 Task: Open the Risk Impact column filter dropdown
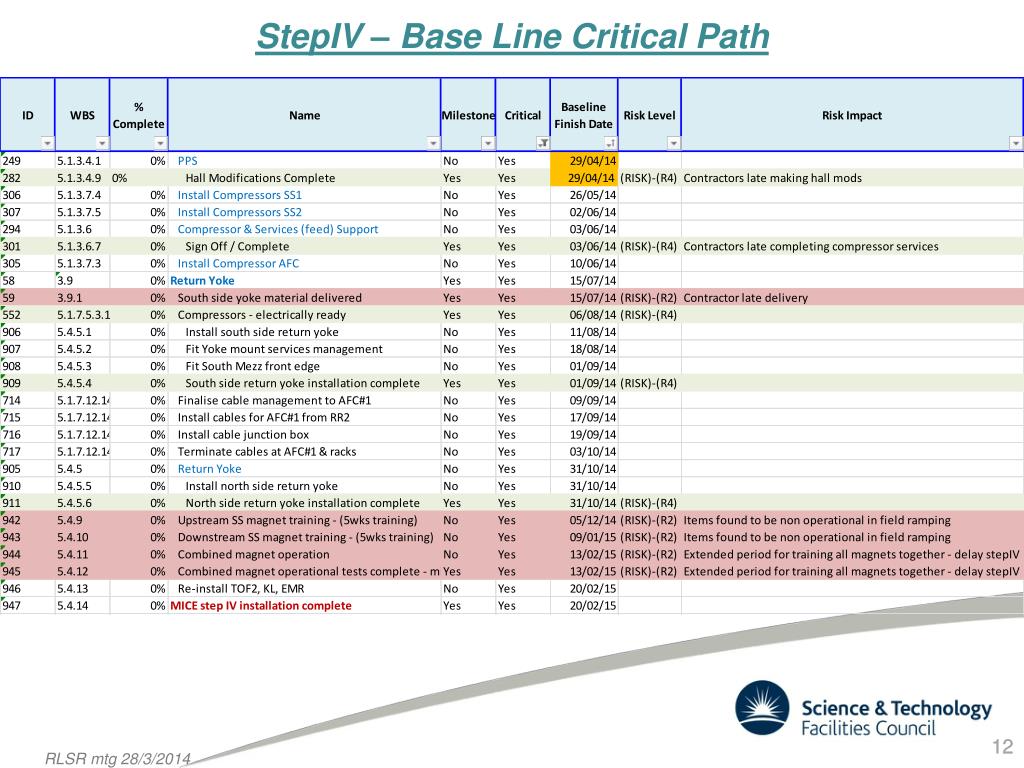pos(1016,143)
